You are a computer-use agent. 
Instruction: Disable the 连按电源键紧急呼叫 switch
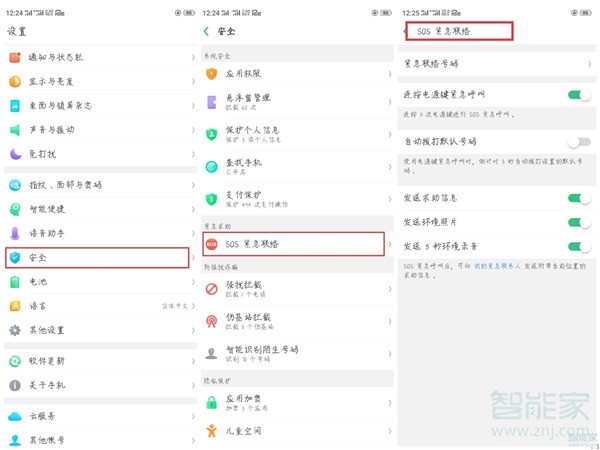click(x=578, y=95)
